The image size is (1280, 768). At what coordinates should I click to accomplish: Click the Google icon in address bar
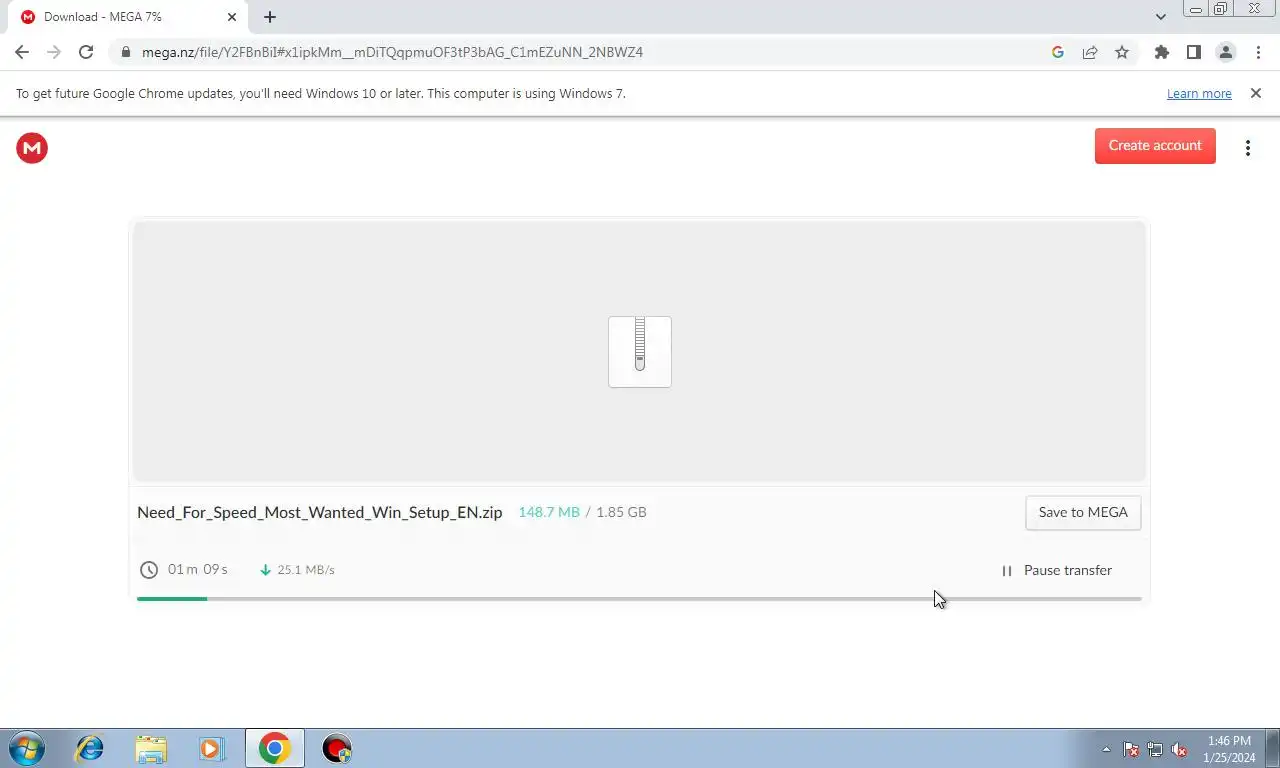coord(1058,52)
